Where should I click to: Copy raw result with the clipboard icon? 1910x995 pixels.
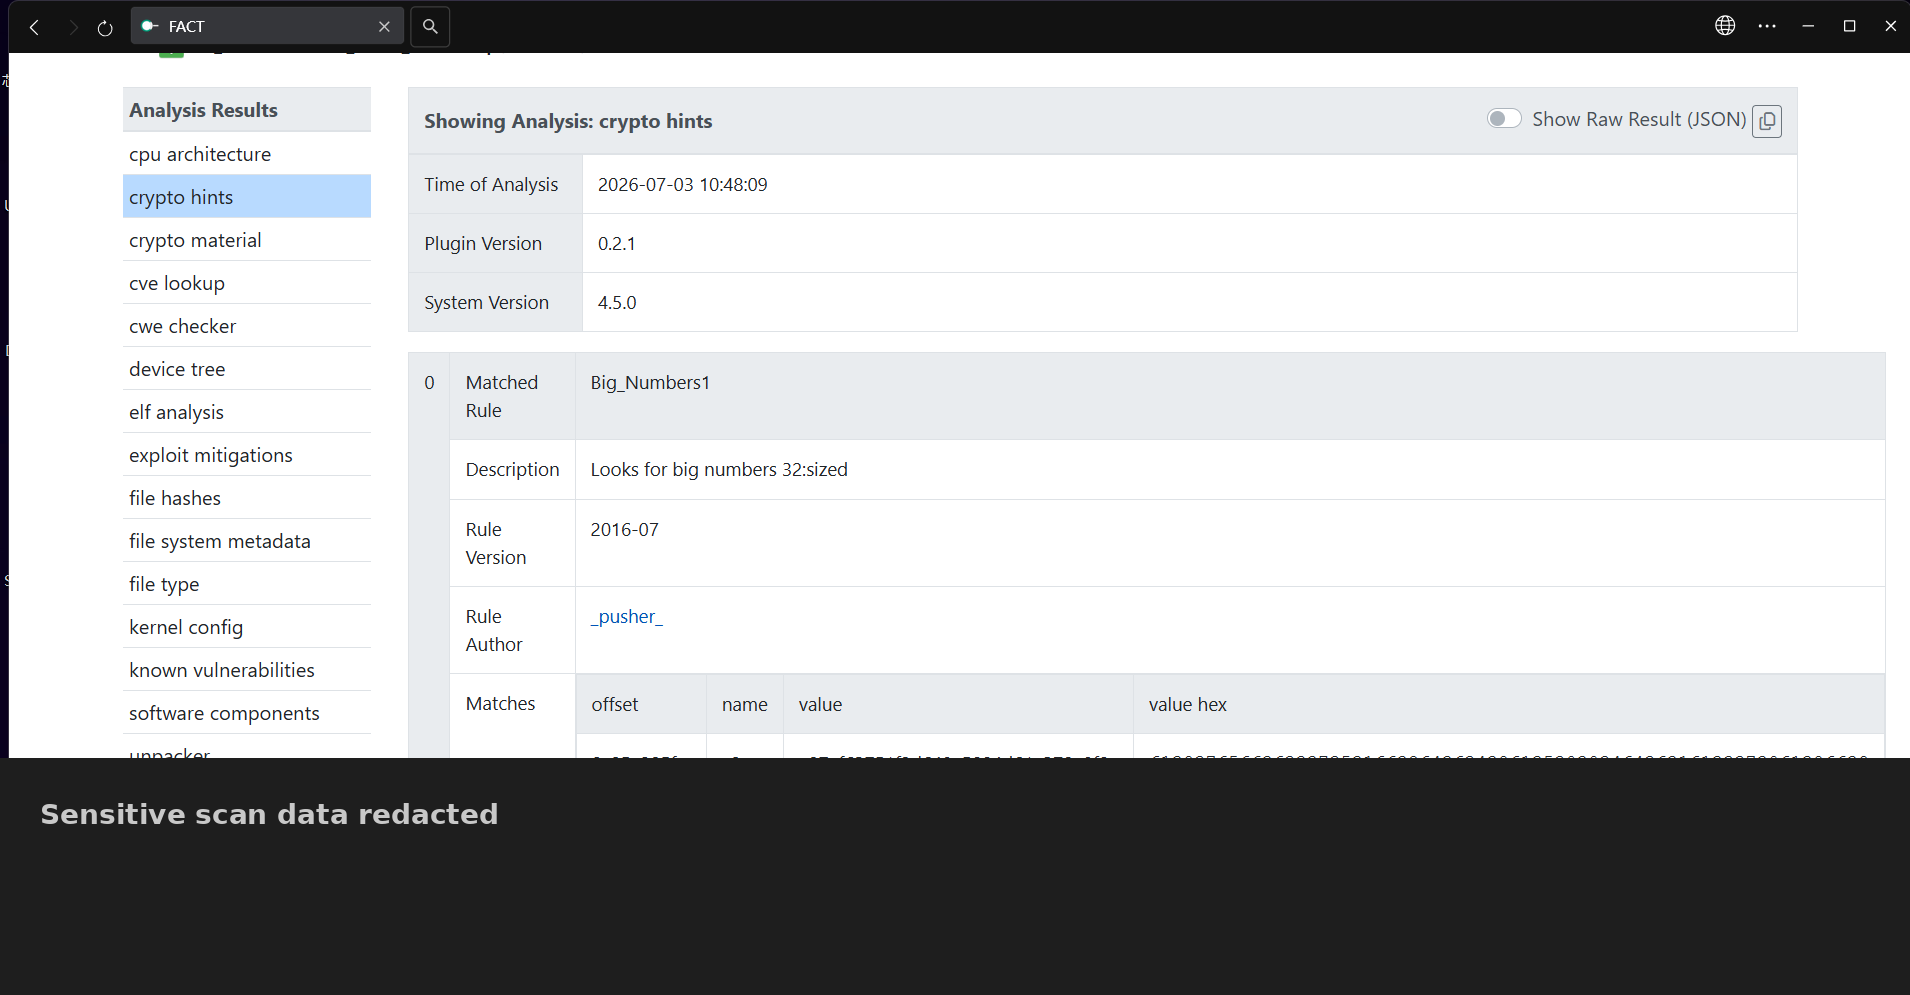(x=1767, y=121)
